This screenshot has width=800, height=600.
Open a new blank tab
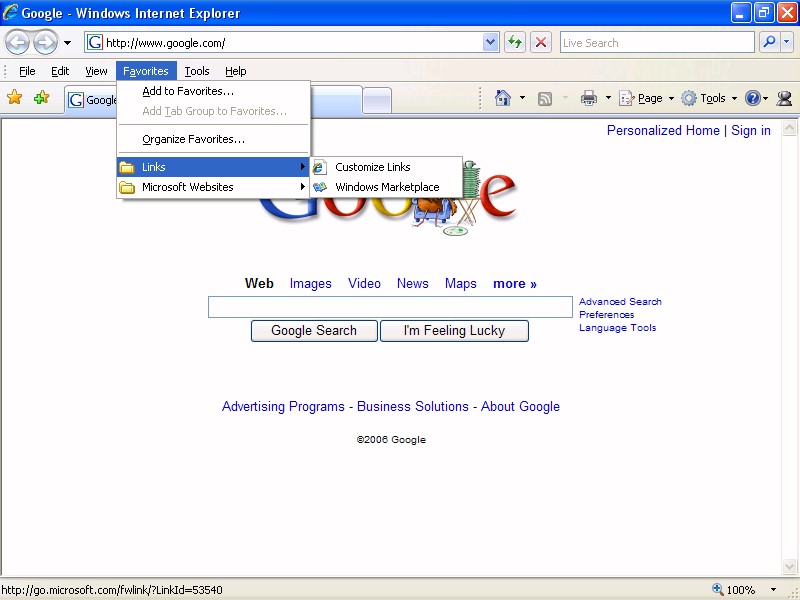click(x=377, y=100)
